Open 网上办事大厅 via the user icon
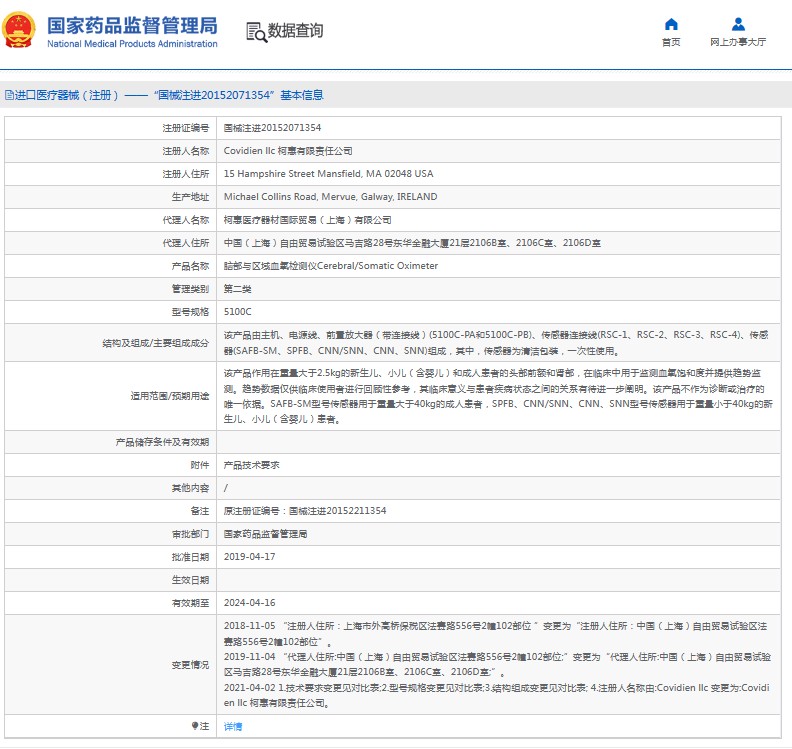The height and width of the screenshot is (749, 792). [x=738, y=24]
